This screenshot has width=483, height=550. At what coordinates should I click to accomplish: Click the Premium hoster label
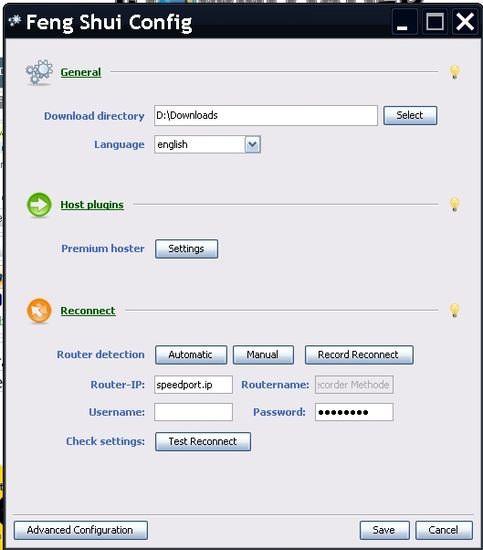tap(103, 249)
